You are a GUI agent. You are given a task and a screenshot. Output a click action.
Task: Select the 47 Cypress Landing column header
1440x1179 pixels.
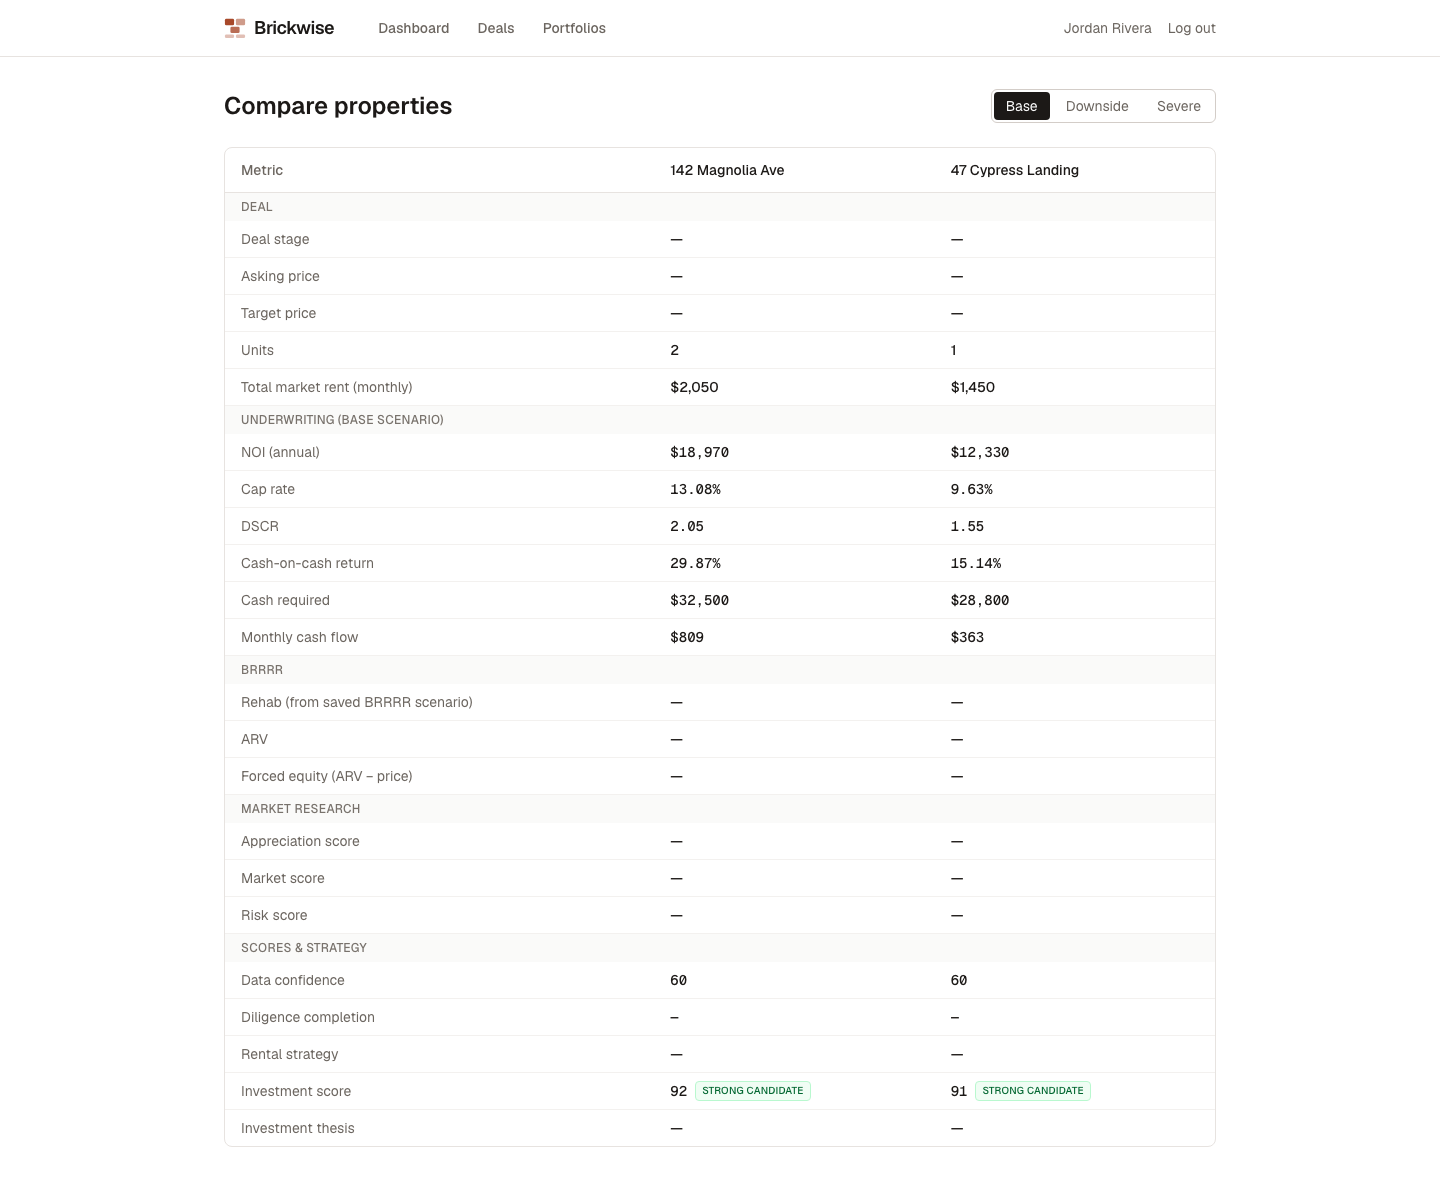(1015, 170)
